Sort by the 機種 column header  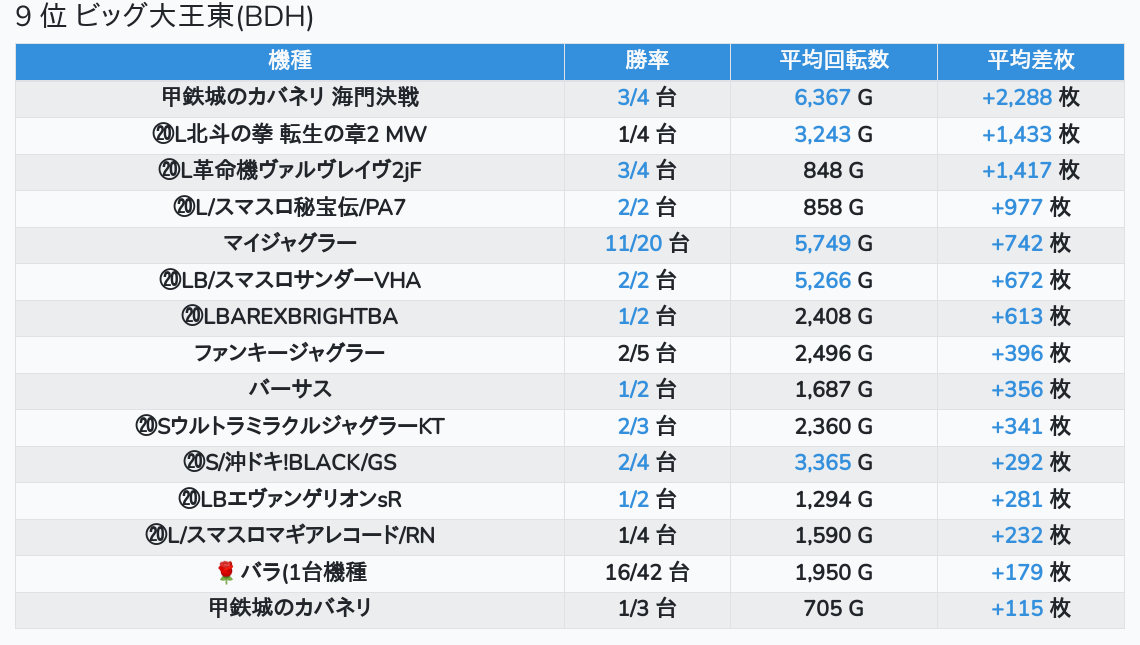[290, 61]
